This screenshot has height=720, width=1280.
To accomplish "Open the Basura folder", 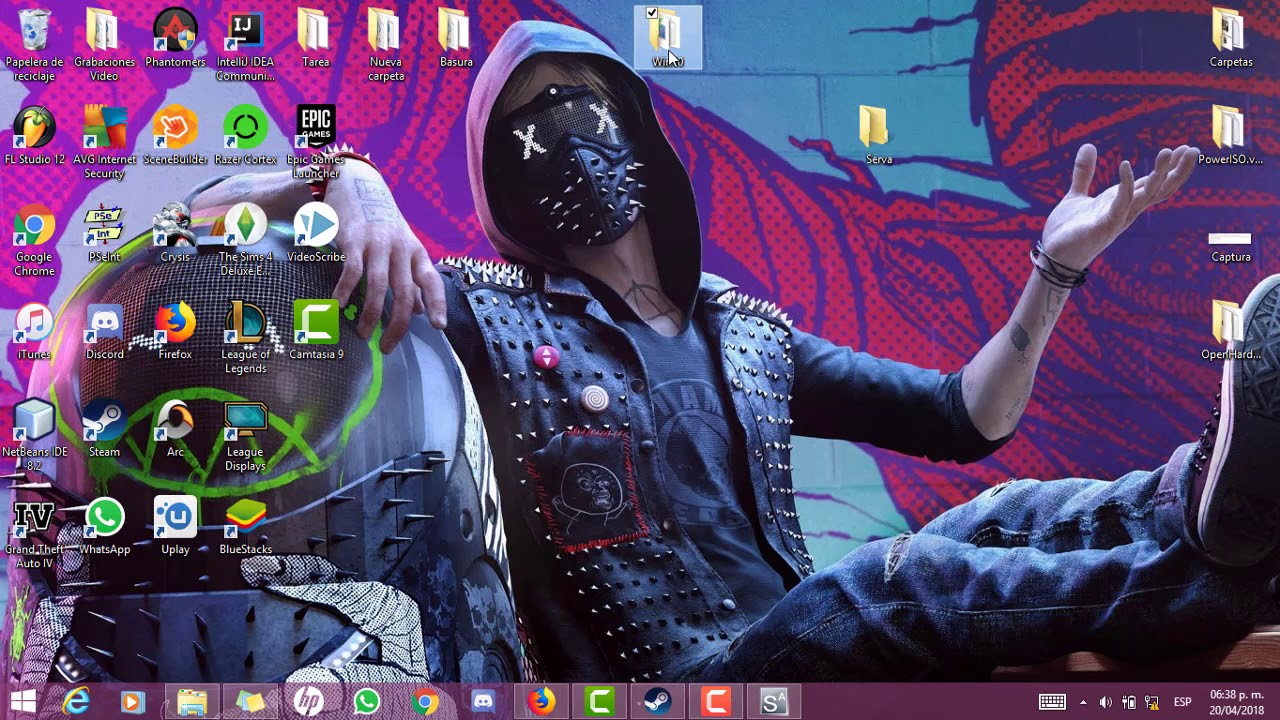I will pyautogui.click(x=456, y=38).
